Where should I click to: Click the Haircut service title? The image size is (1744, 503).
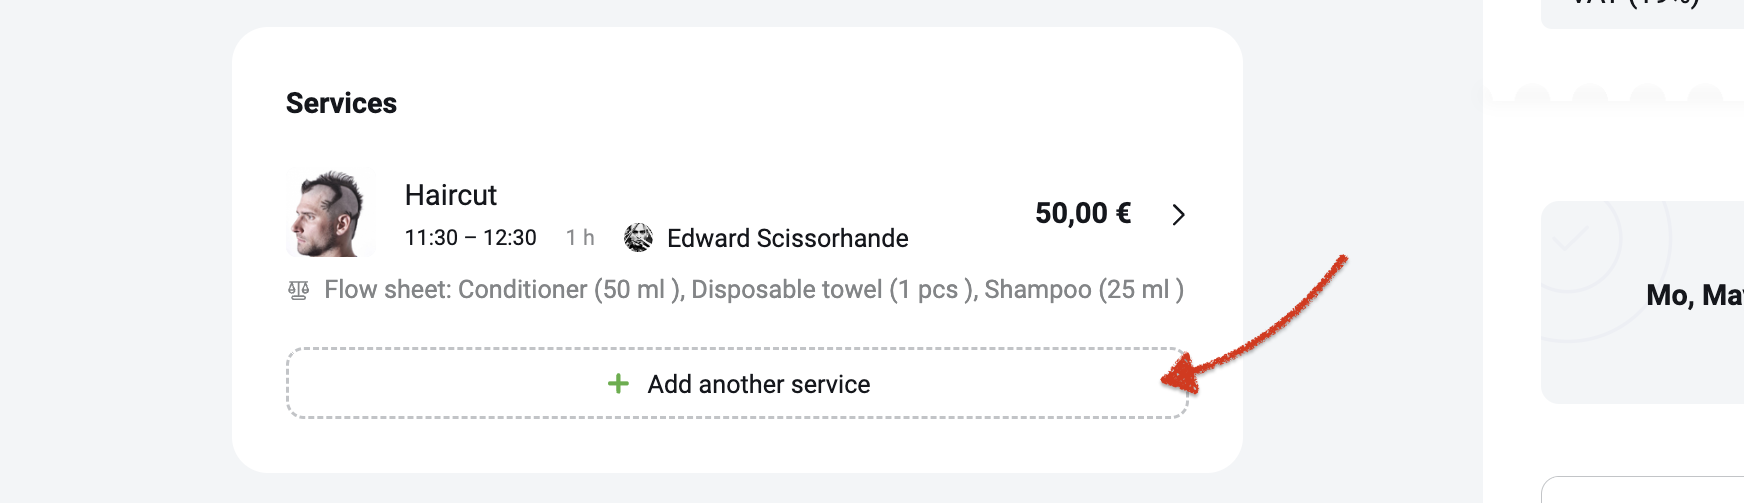point(450,195)
